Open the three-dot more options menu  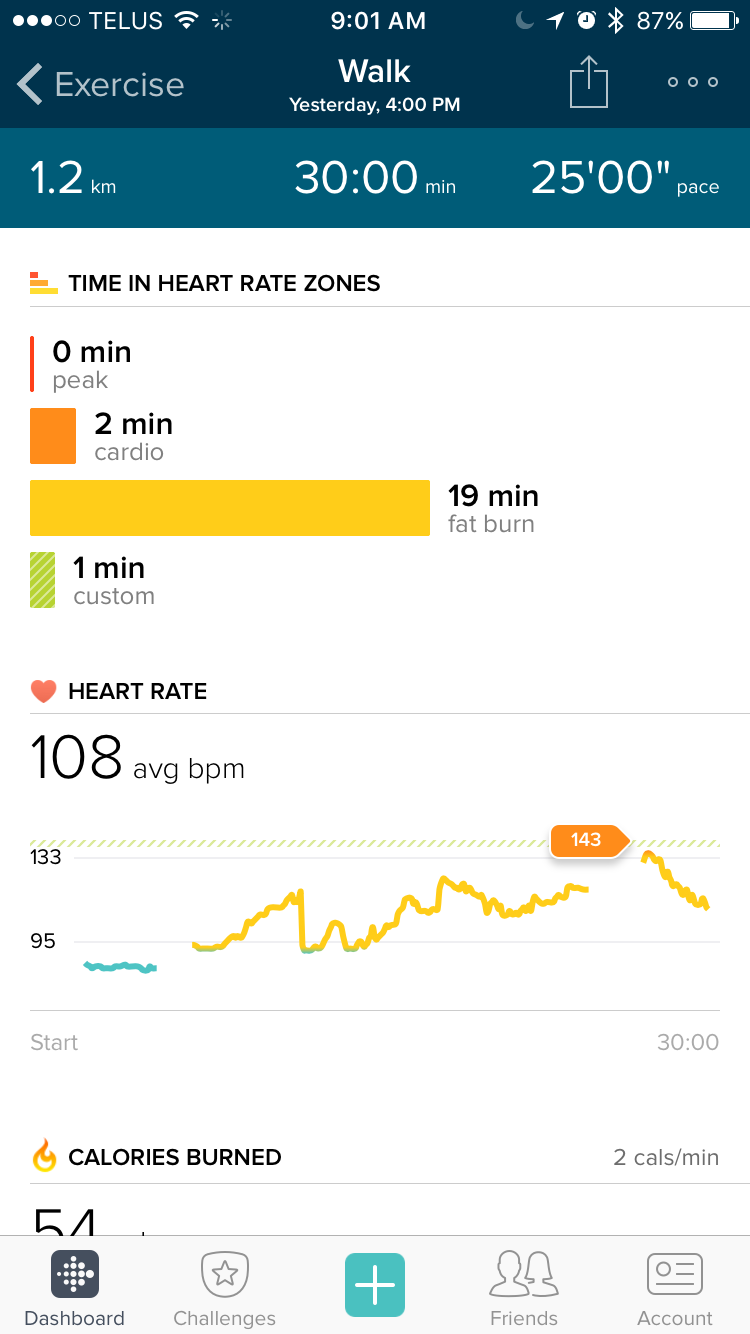pyautogui.click(x=693, y=82)
